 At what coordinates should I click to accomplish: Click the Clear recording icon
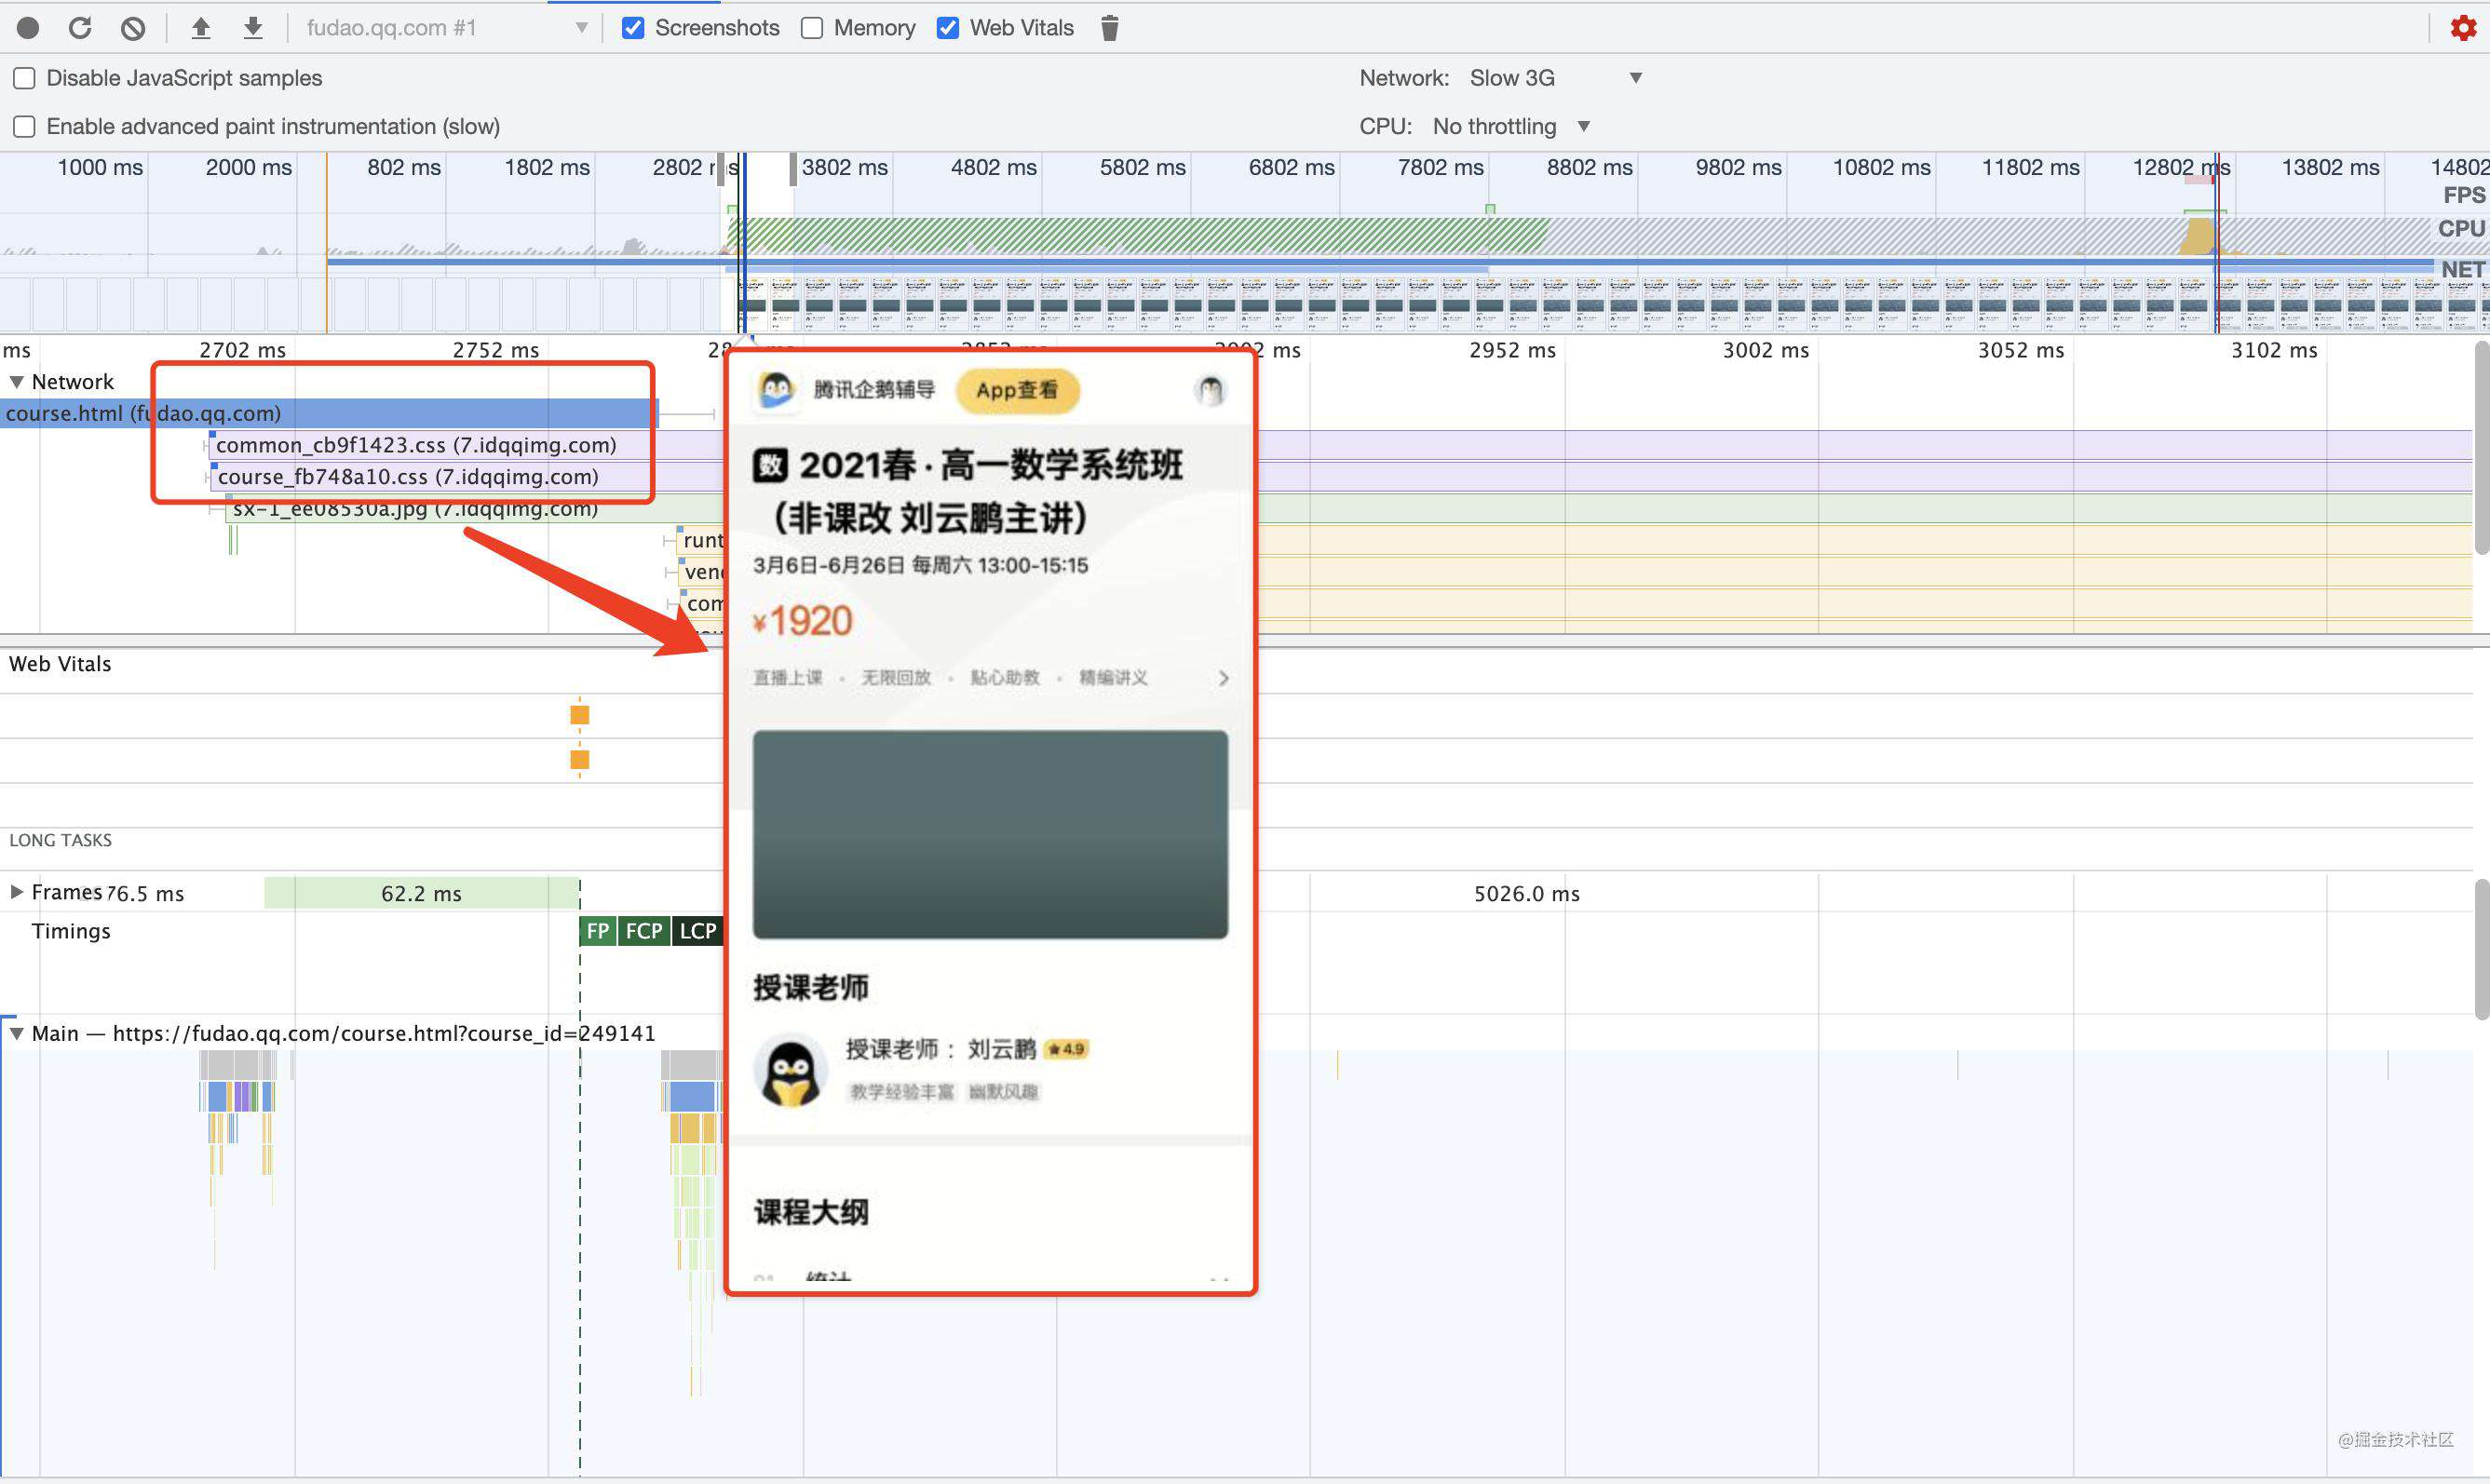click(133, 28)
